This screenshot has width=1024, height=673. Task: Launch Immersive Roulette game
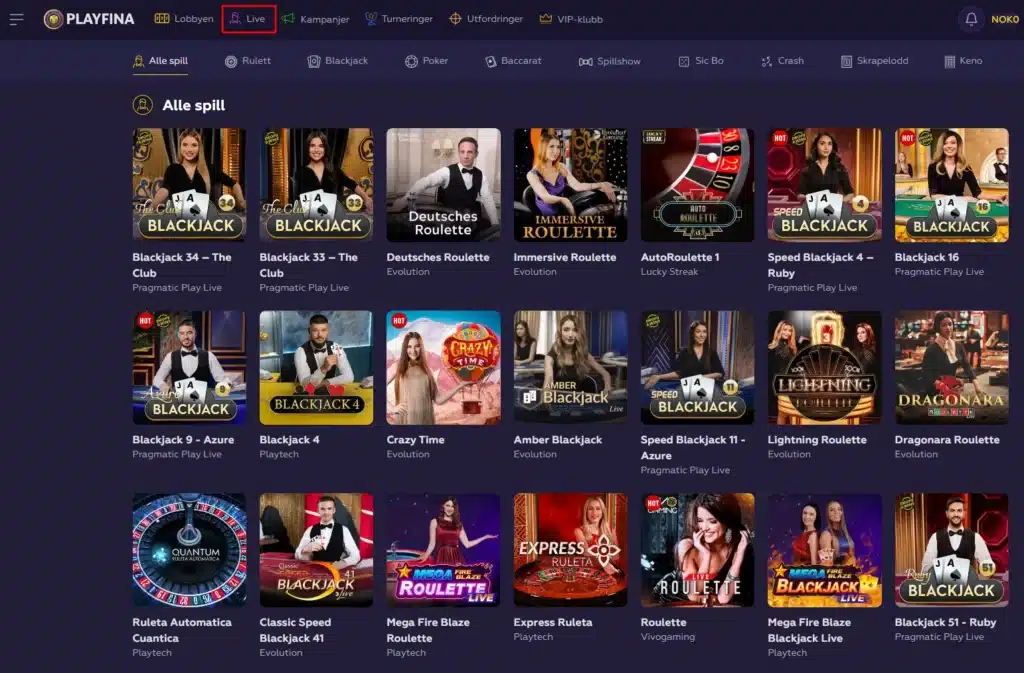click(x=570, y=185)
